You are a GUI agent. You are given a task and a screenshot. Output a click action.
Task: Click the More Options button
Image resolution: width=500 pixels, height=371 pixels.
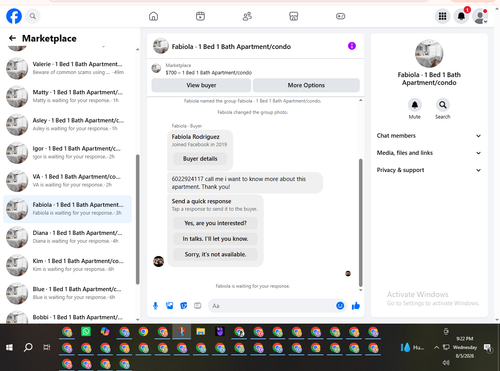click(x=306, y=85)
